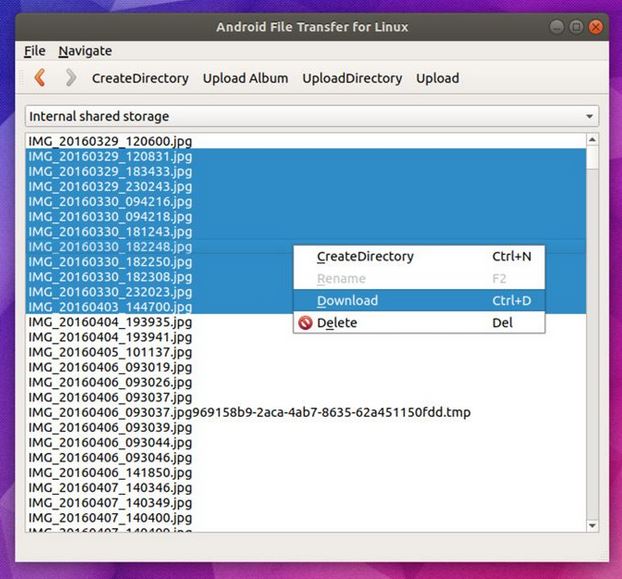Image resolution: width=622 pixels, height=579 pixels.
Task: Select file IMG_20160330_181243.jpg
Action: pos(305,232)
